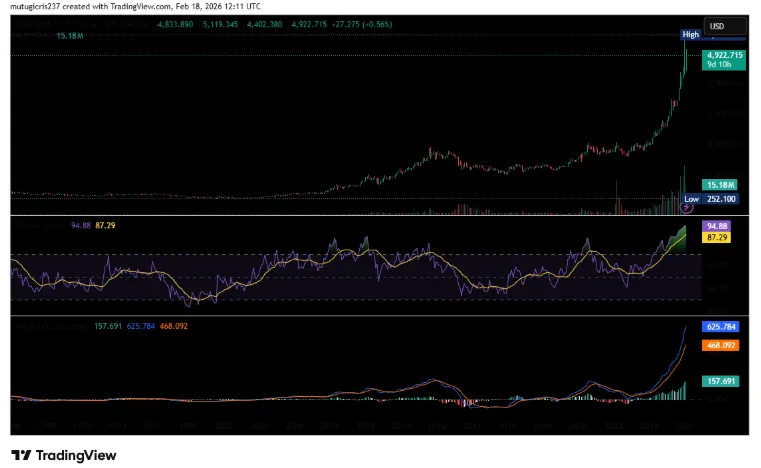Select the purple 94.88 RSI axis label

(x=717, y=226)
